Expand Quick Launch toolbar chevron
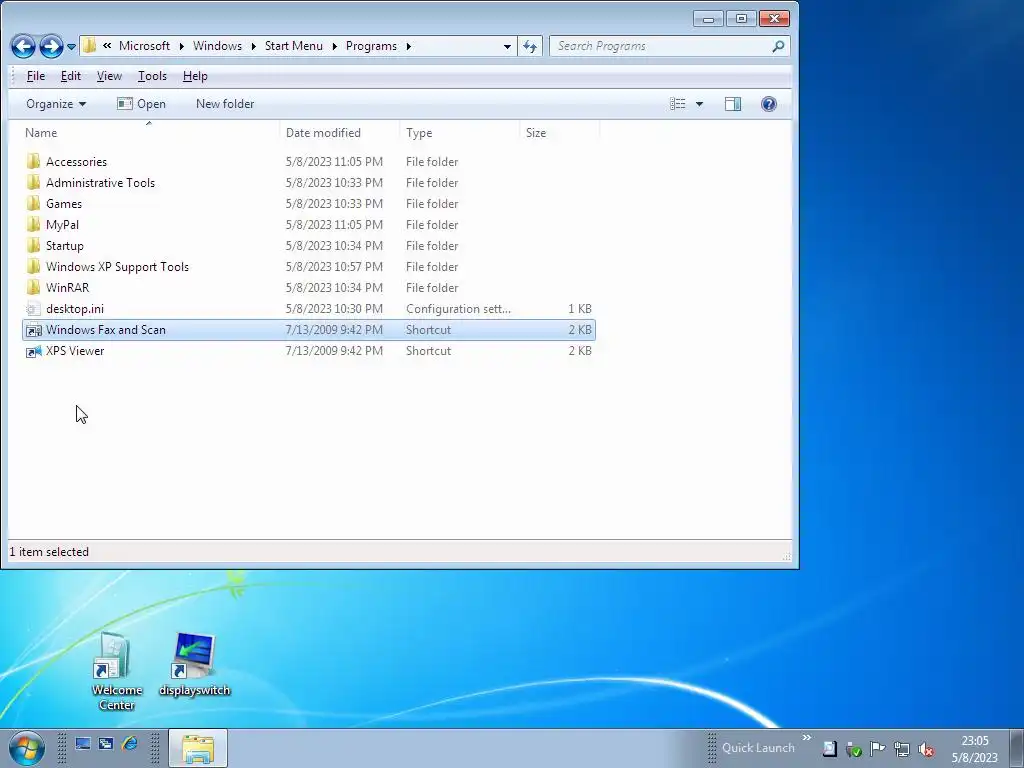Viewport: 1024px width, 768px height. [x=807, y=737]
